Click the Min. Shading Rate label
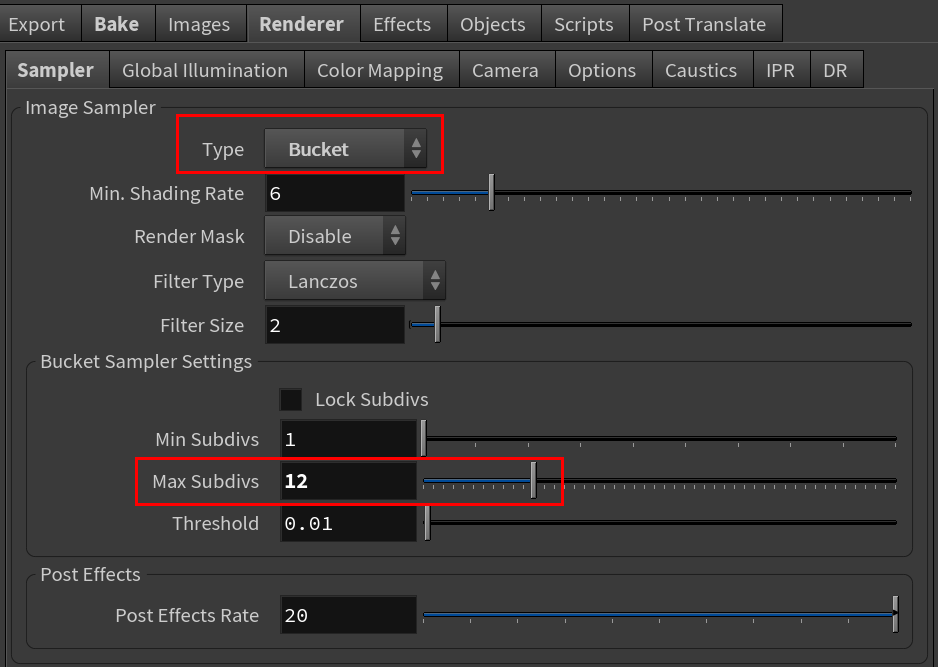The height and width of the screenshot is (667, 938). coord(167,193)
